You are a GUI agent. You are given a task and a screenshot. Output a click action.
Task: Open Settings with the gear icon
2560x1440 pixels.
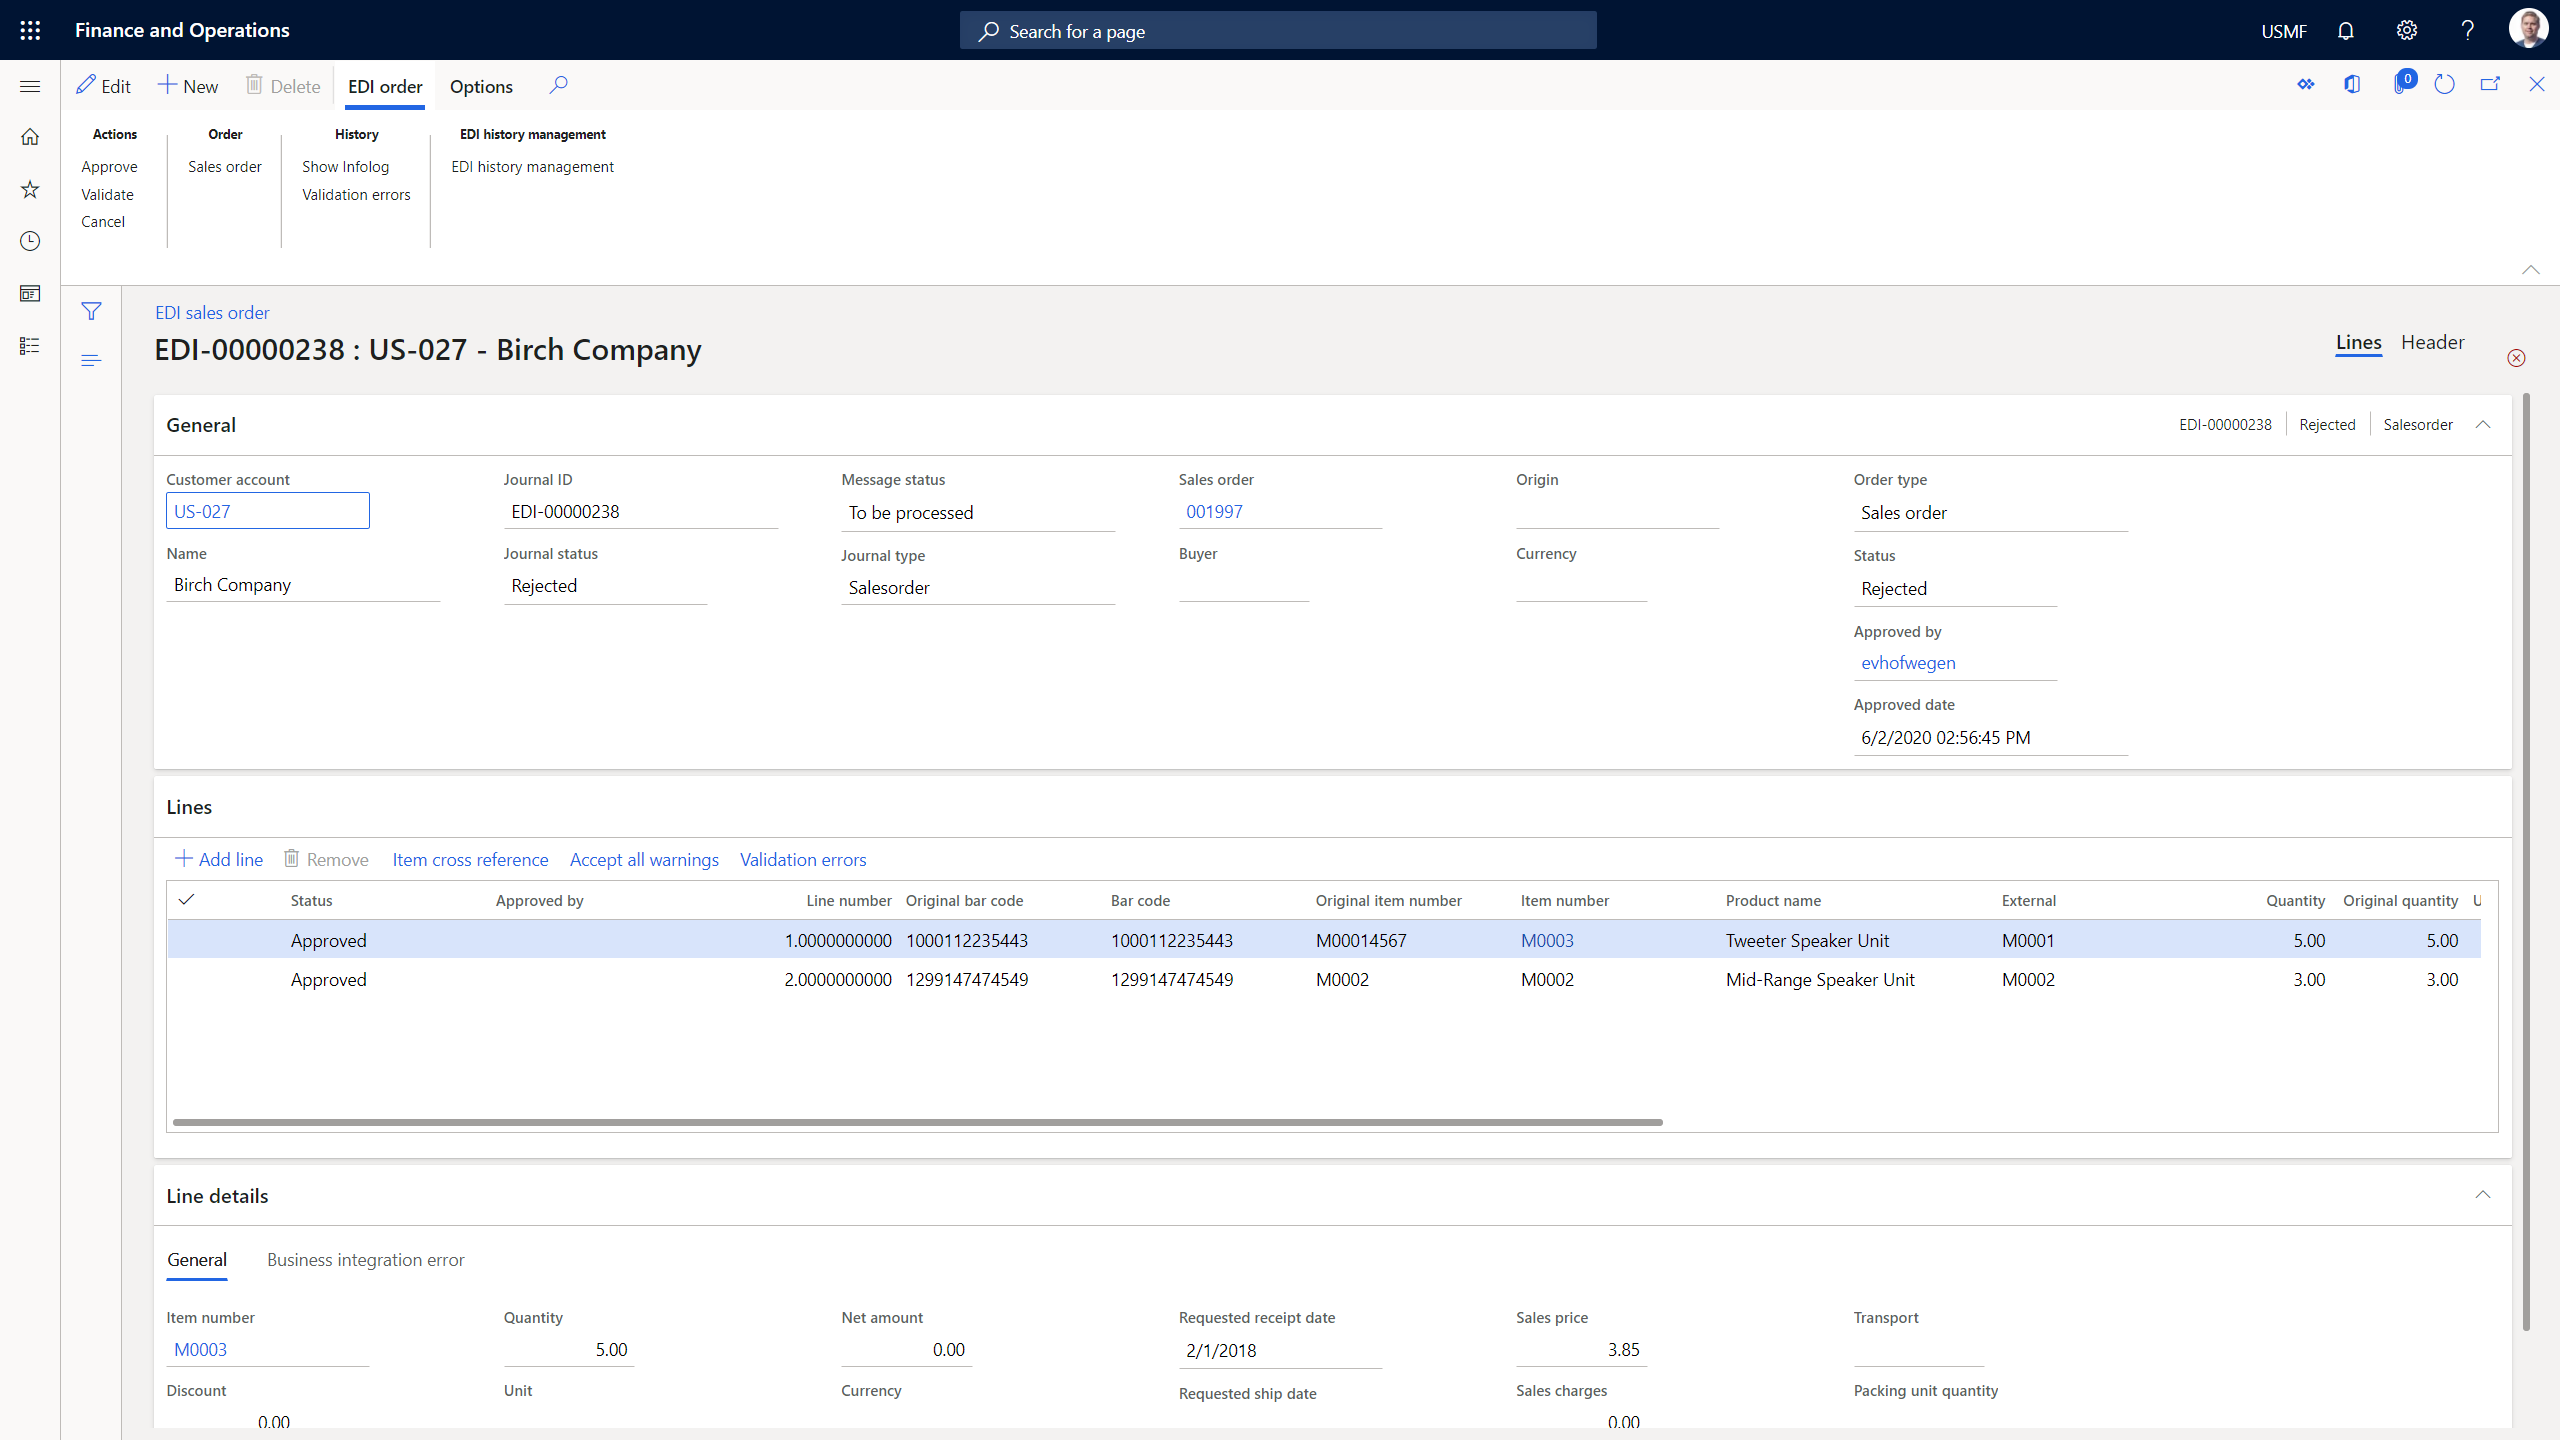click(x=2406, y=30)
